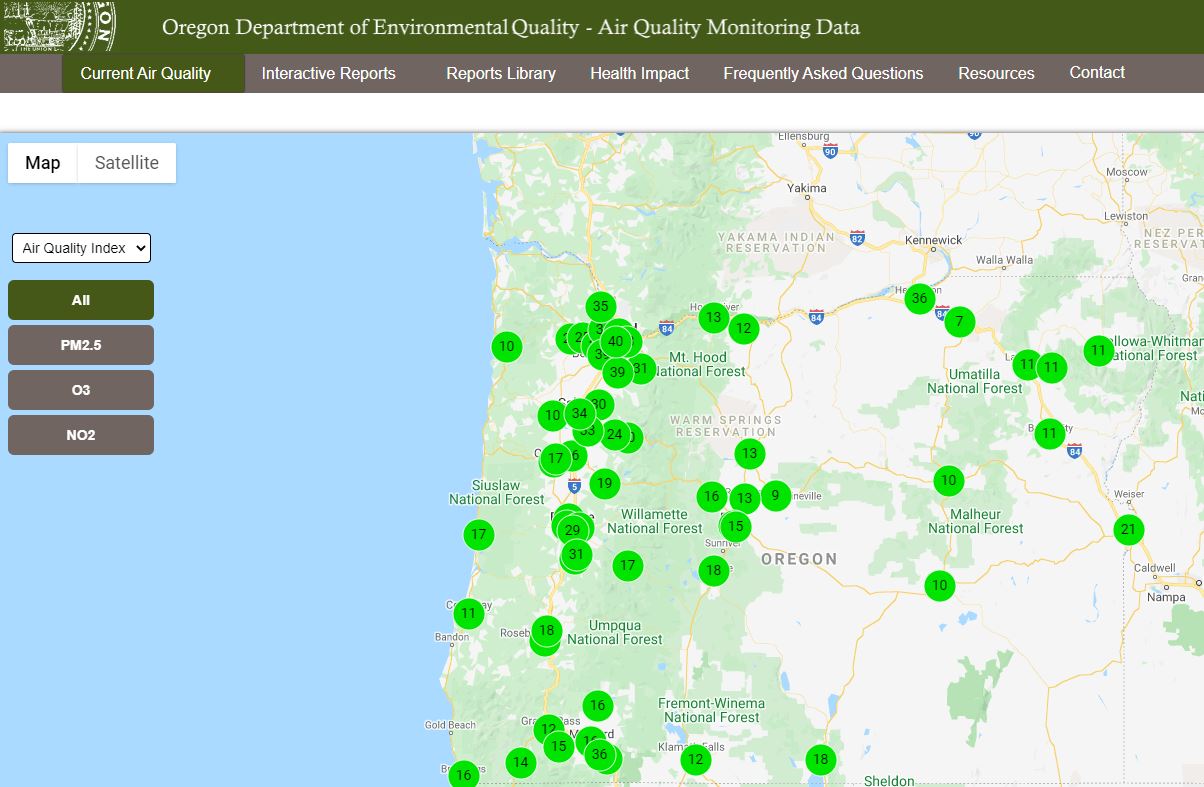Click the Lewiston city label
This screenshot has width=1204, height=787.
[x=1125, y=216]
